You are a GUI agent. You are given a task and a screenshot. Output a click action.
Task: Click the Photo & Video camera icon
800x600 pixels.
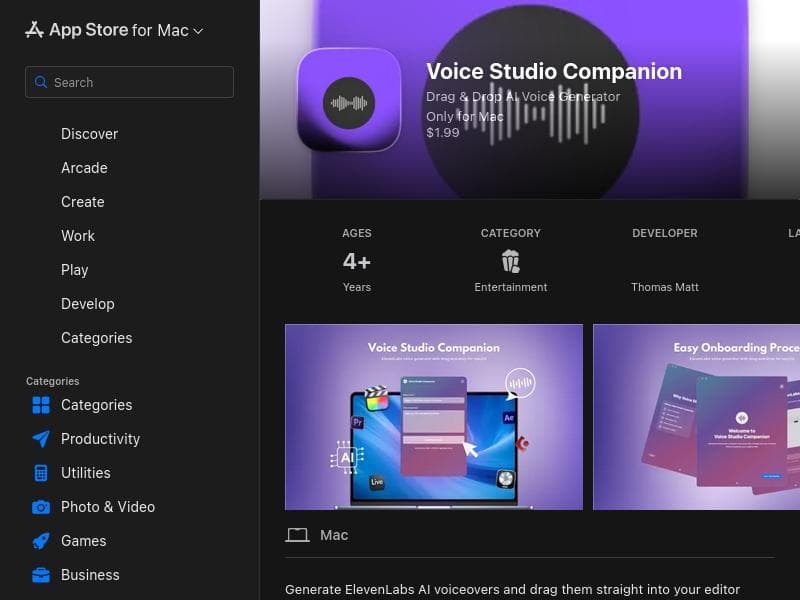41,507
